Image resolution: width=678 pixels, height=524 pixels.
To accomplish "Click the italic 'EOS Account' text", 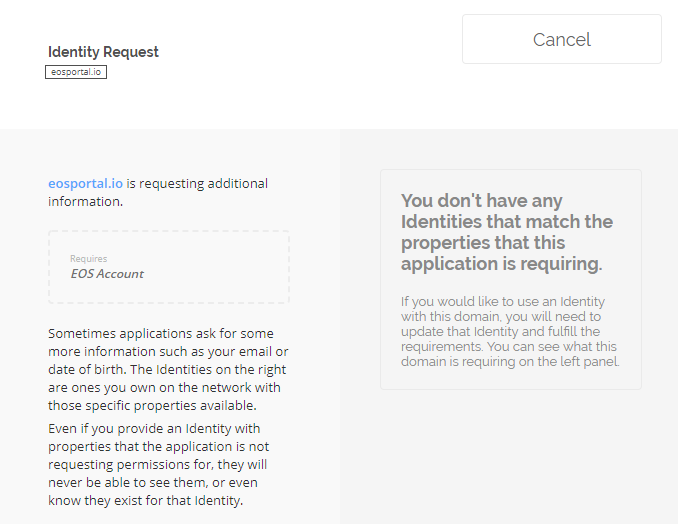I will coord(107,274).
